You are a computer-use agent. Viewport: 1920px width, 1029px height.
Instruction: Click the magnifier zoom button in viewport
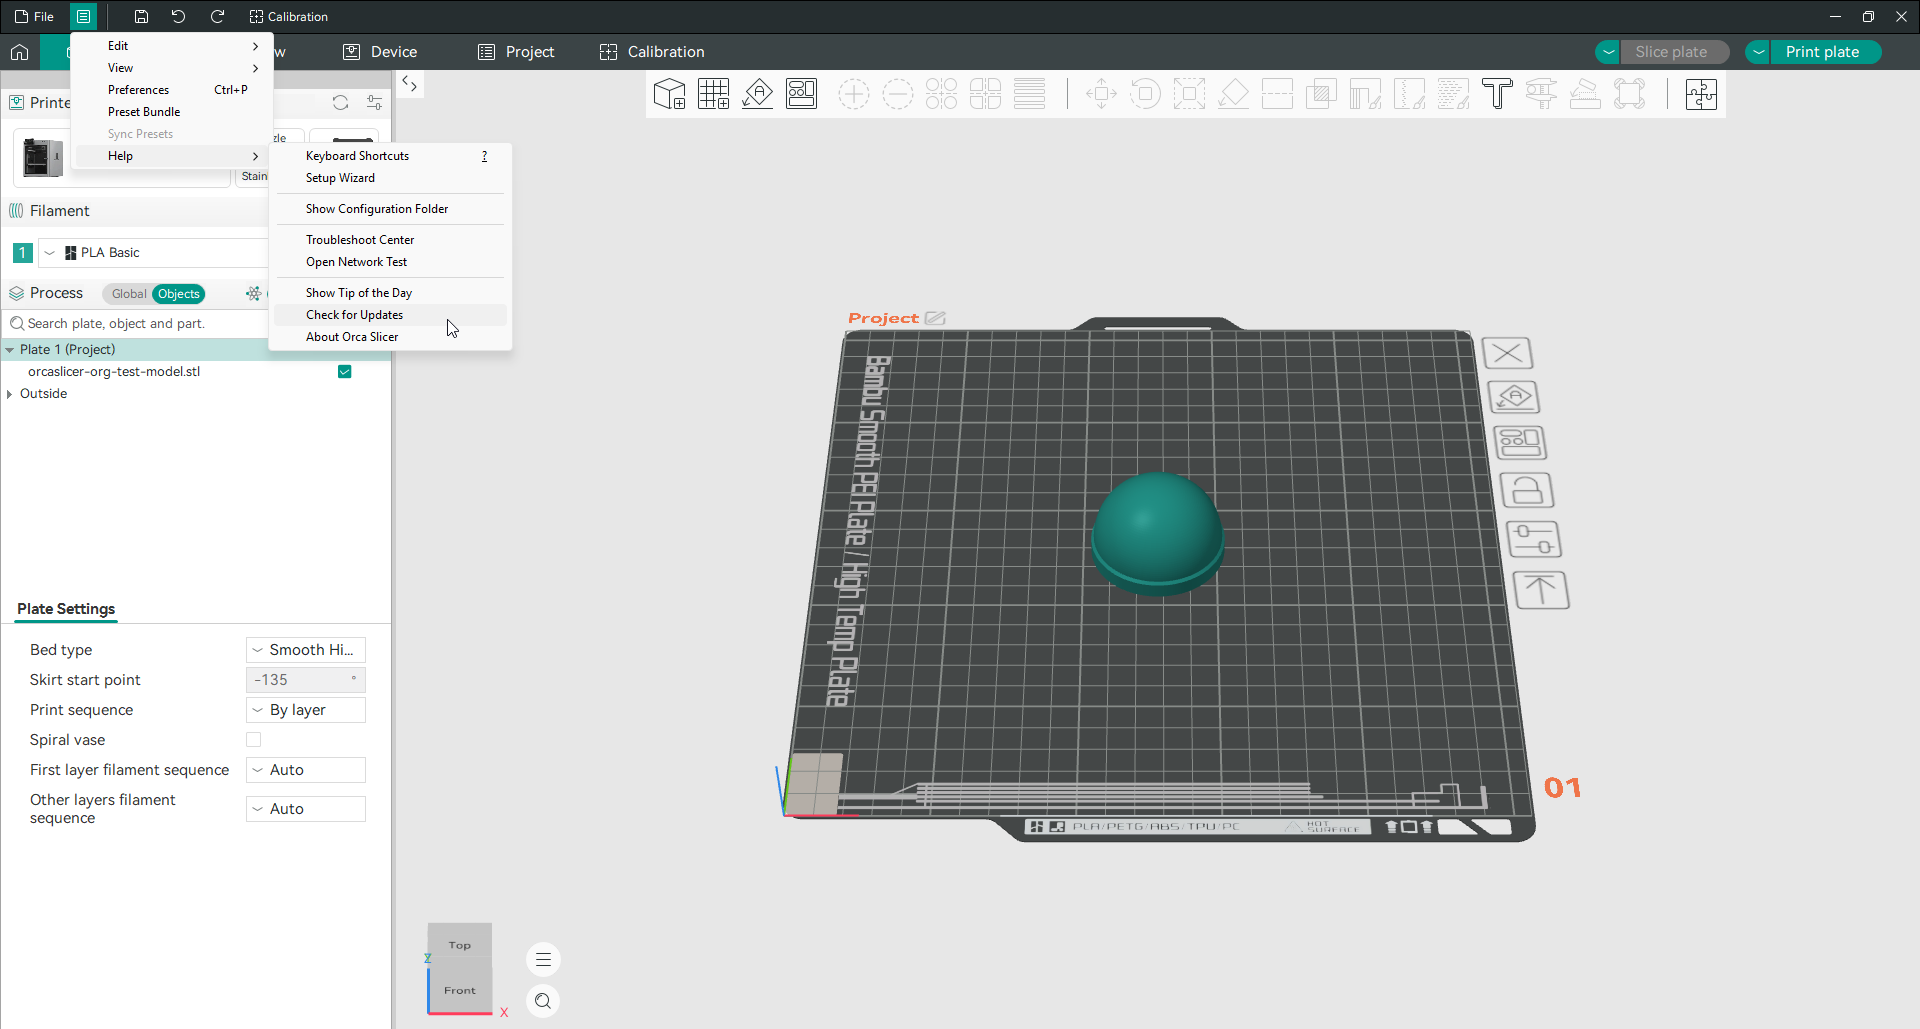click(x=543, y=1001)
